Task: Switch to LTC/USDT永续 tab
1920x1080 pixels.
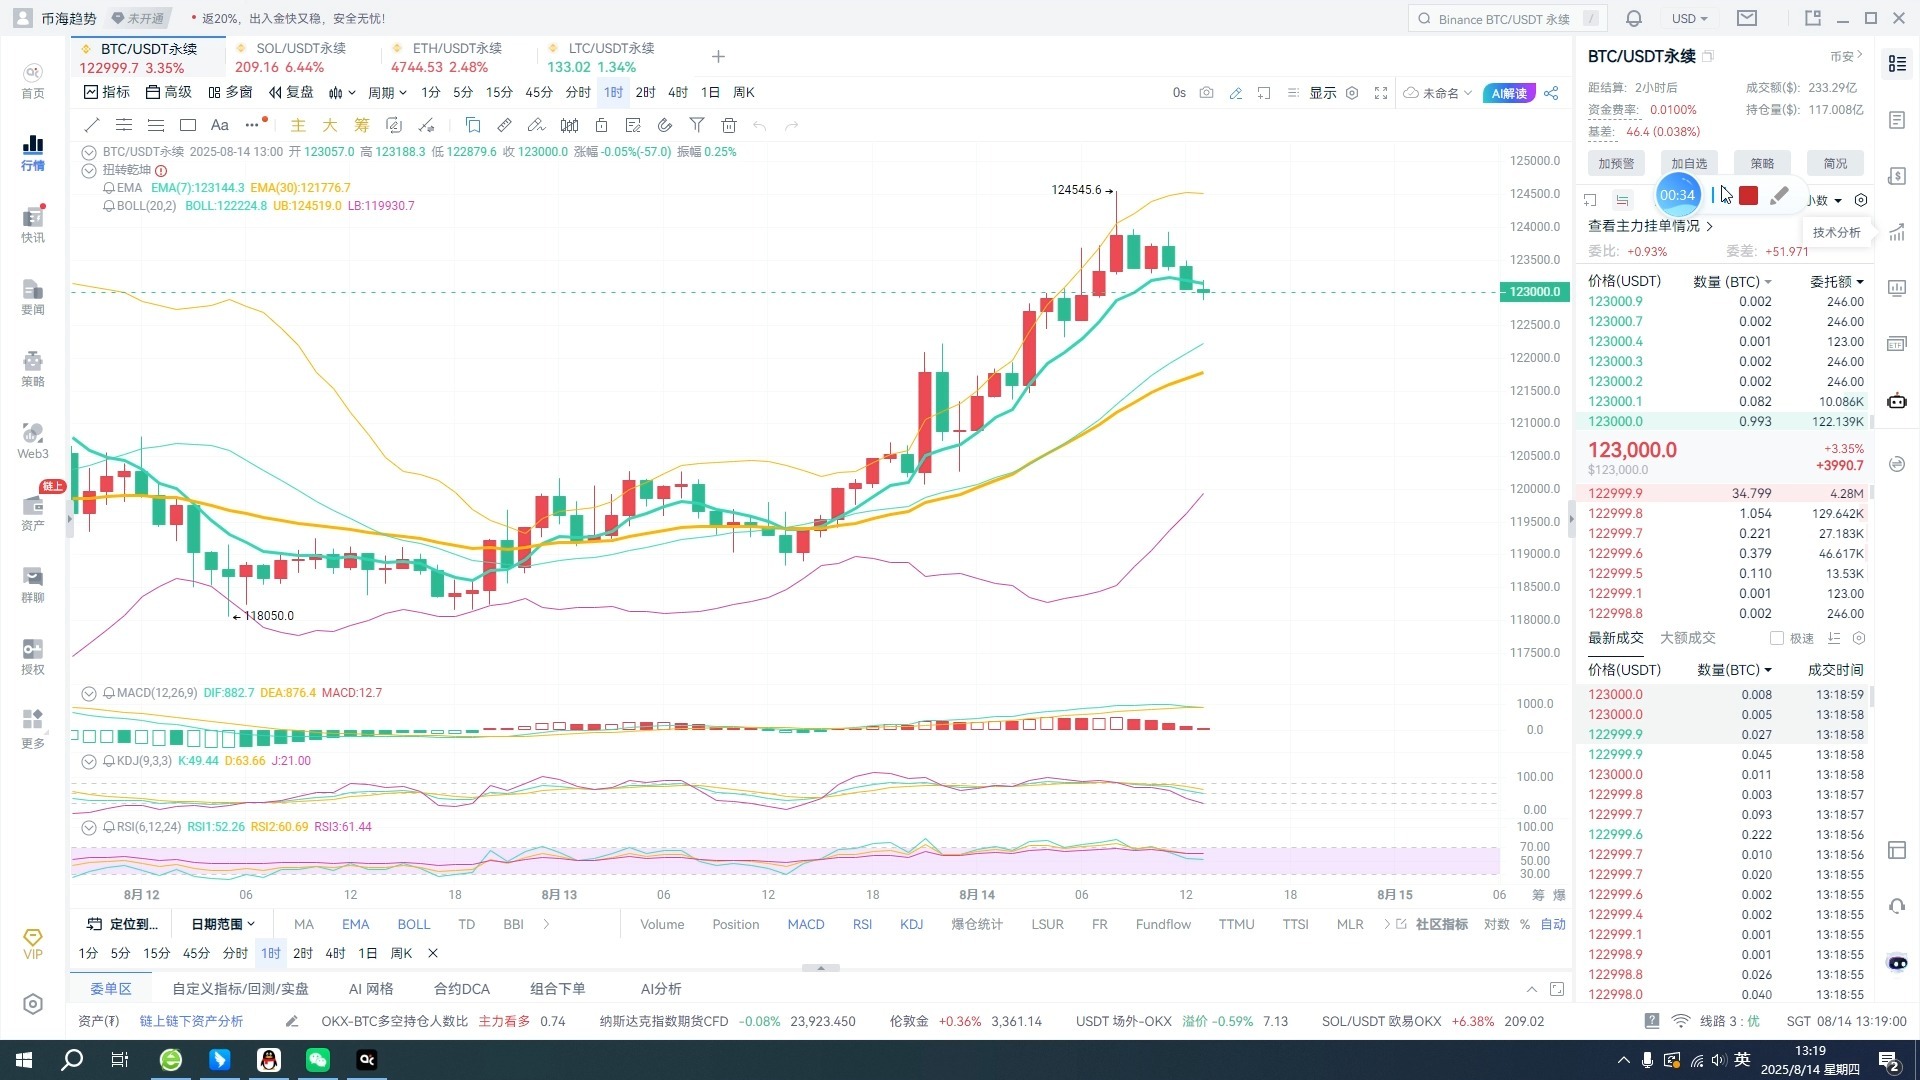Action: point(615,58)
